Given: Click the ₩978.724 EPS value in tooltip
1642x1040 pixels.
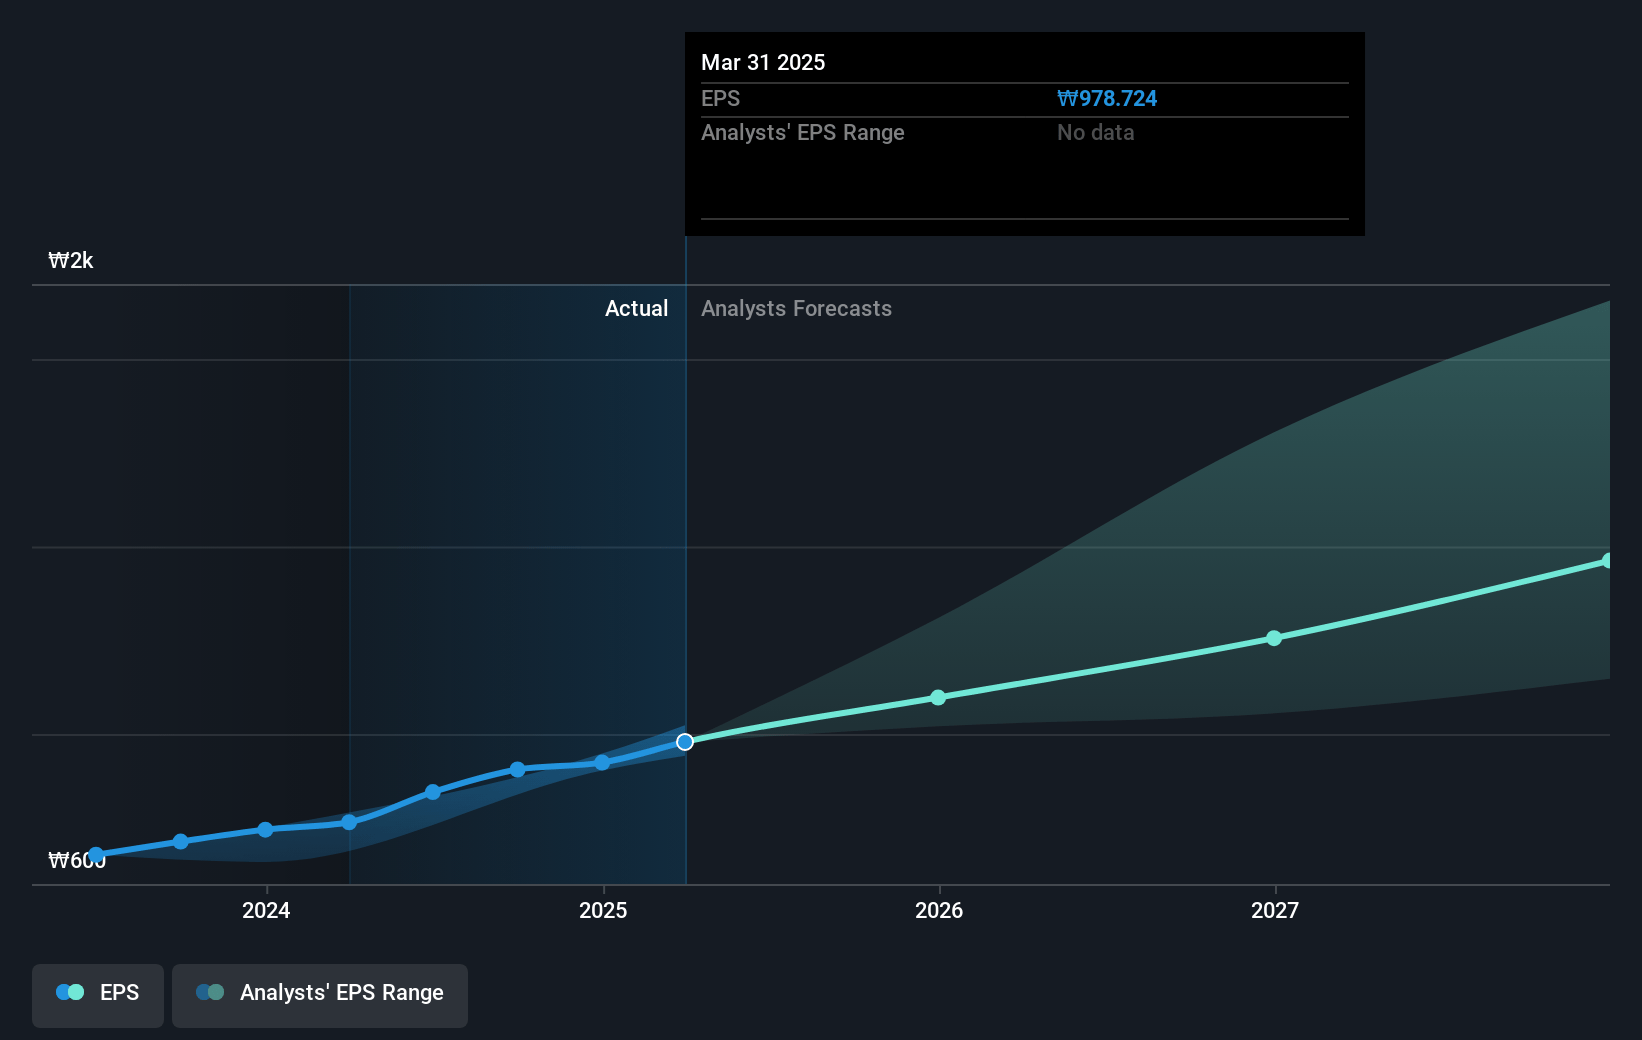Looking at the screenshot, I should 1107,99.
